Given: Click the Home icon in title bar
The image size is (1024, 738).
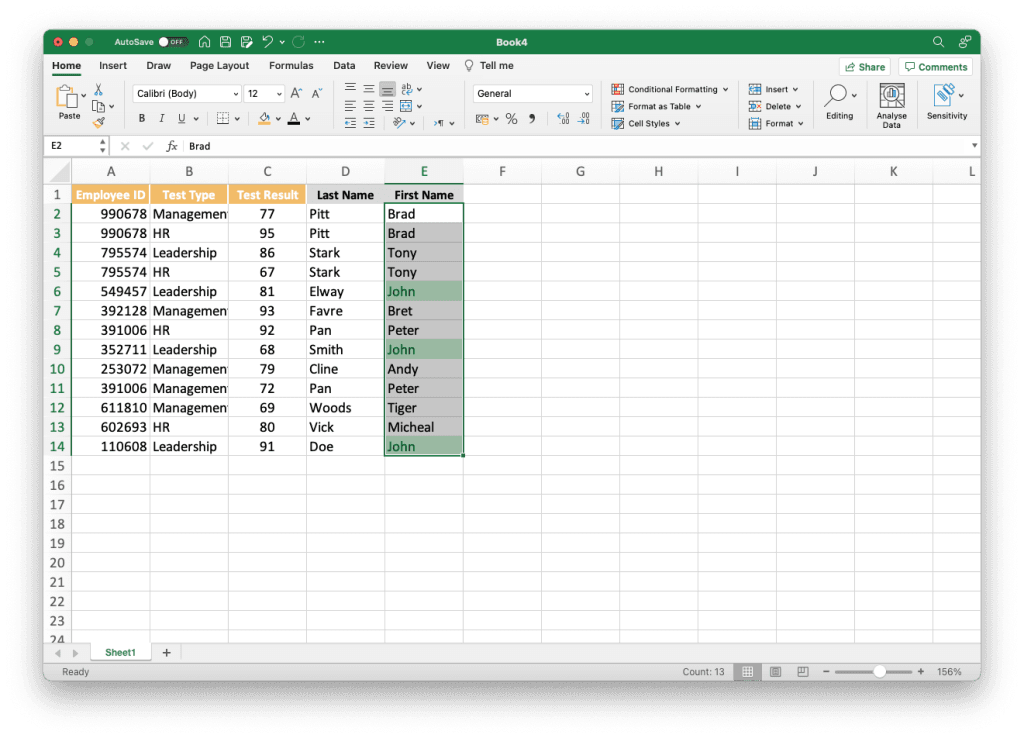Looking at the screenshot, I should coord(204,42).
